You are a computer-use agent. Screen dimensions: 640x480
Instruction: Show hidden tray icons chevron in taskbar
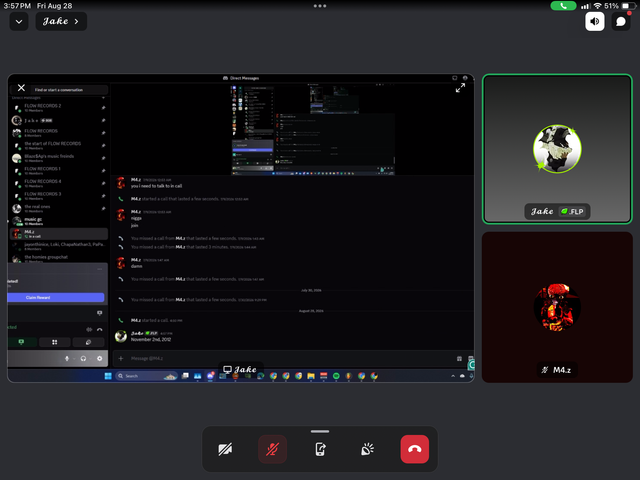point(453,376)
